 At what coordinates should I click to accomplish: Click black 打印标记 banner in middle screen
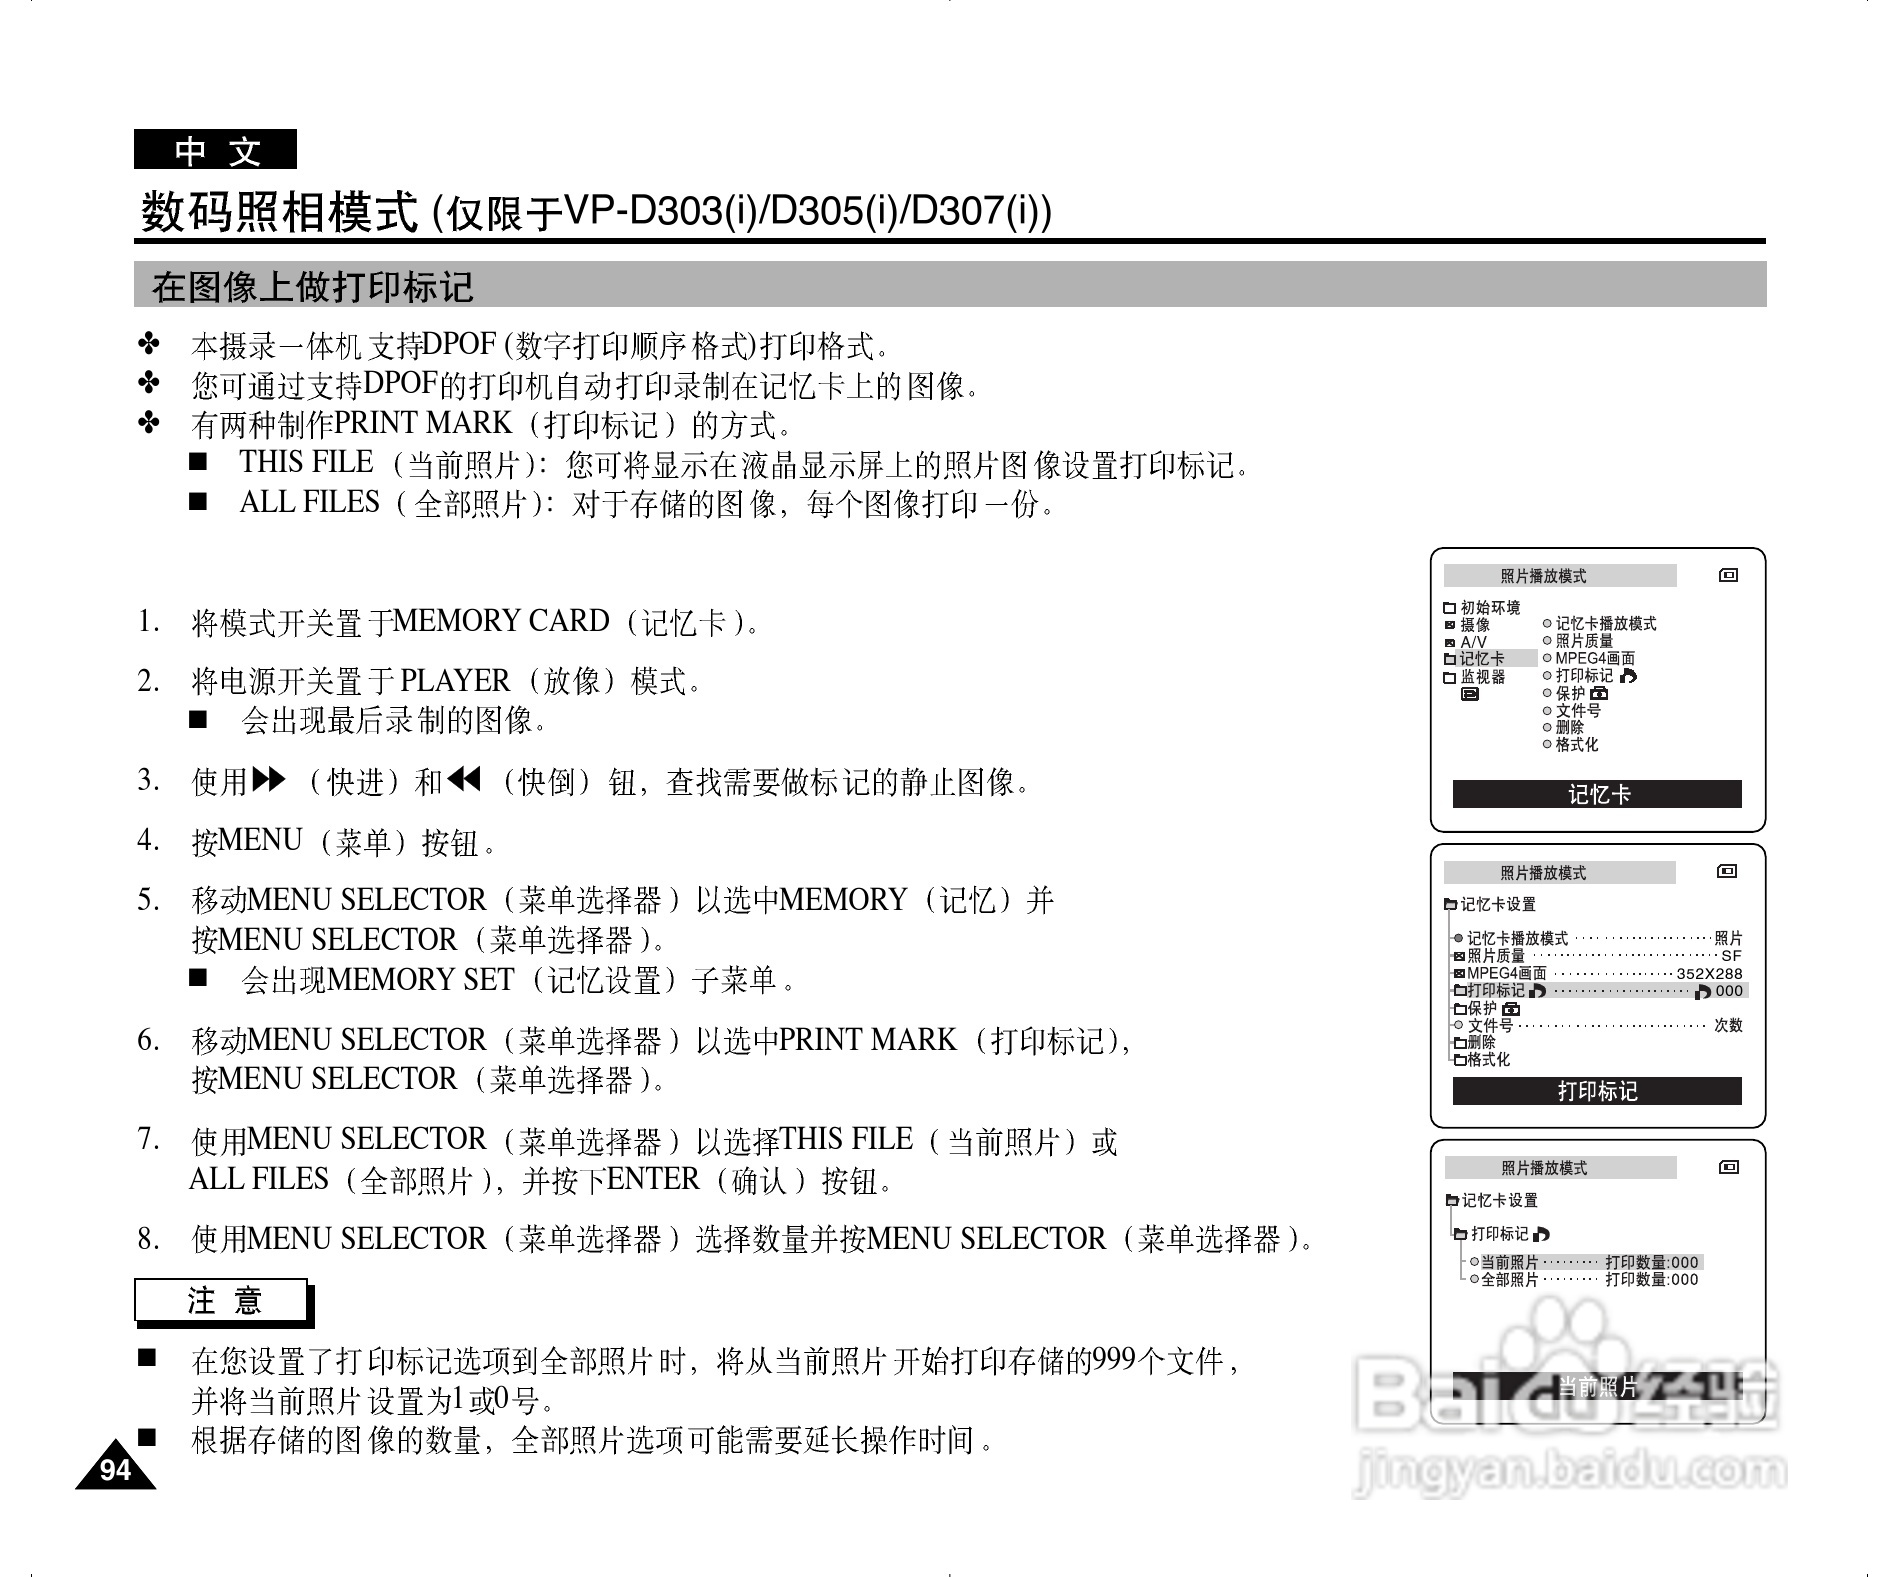pyautogui.click(x=1597, y=1091)
